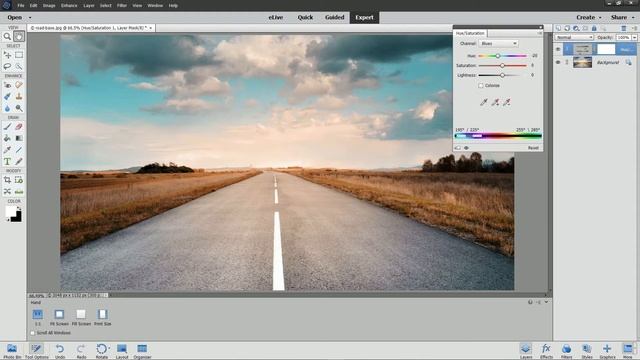This screenshot has height=360, width=640.
Task: Select the Eraser tool
Action: pos(19,127)
